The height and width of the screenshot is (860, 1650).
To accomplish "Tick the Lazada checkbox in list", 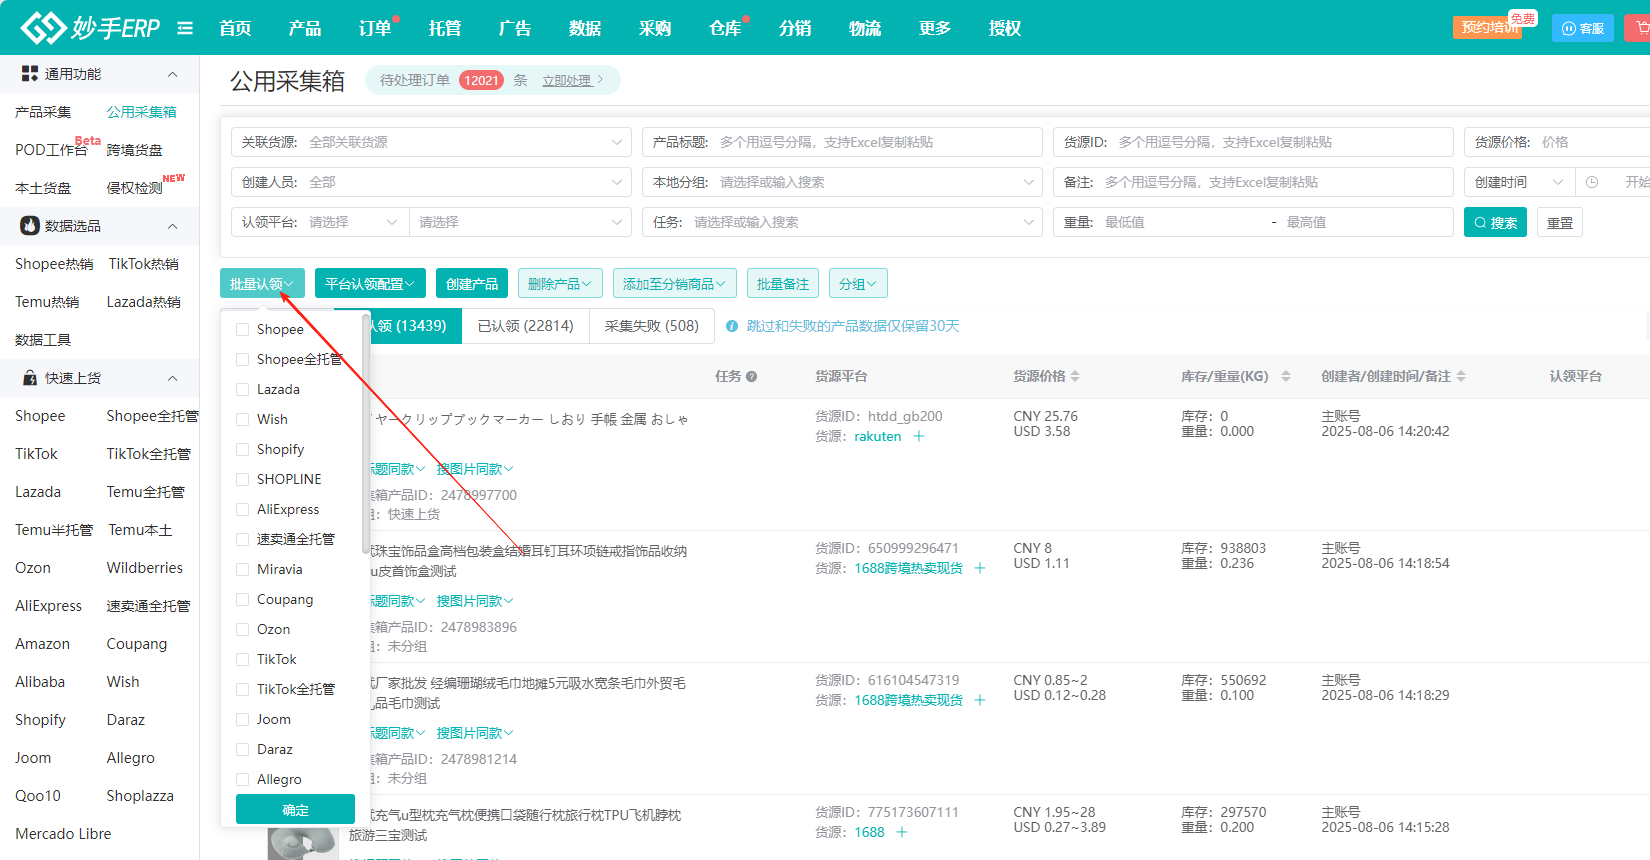I will [x=242, y=389].
